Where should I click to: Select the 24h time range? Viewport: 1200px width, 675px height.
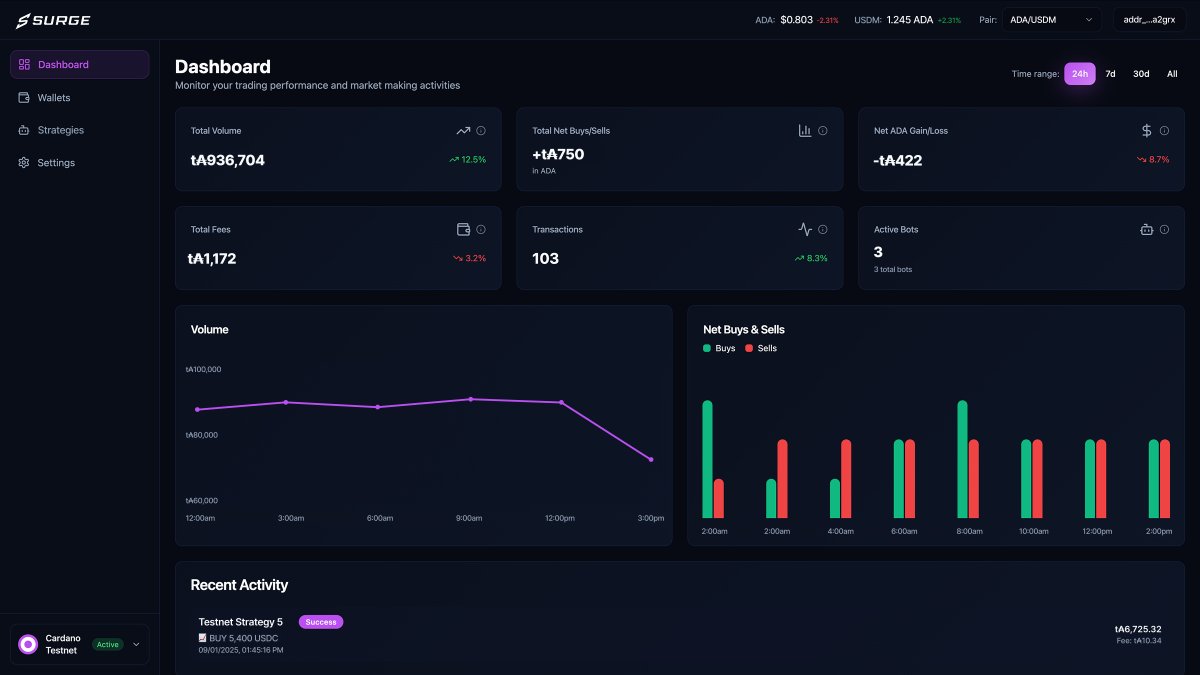(x=1080, y=74)
